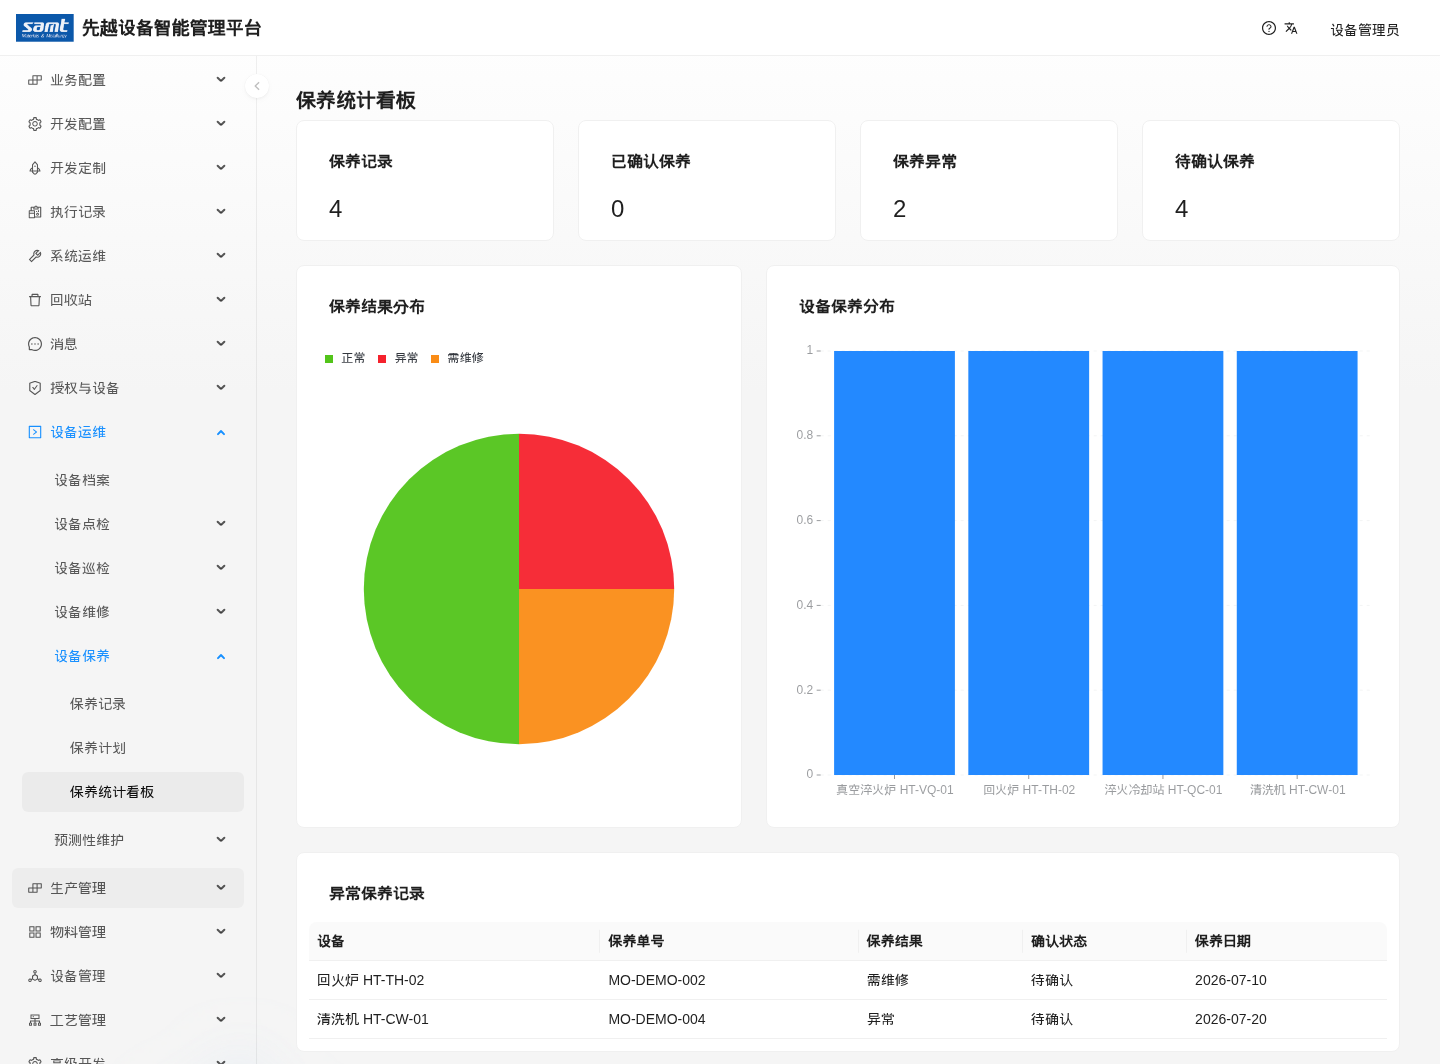Screen dimensions: 1440x1064
Task: Click the 系统运维 wrench icon
Action: tap(35, 256)
